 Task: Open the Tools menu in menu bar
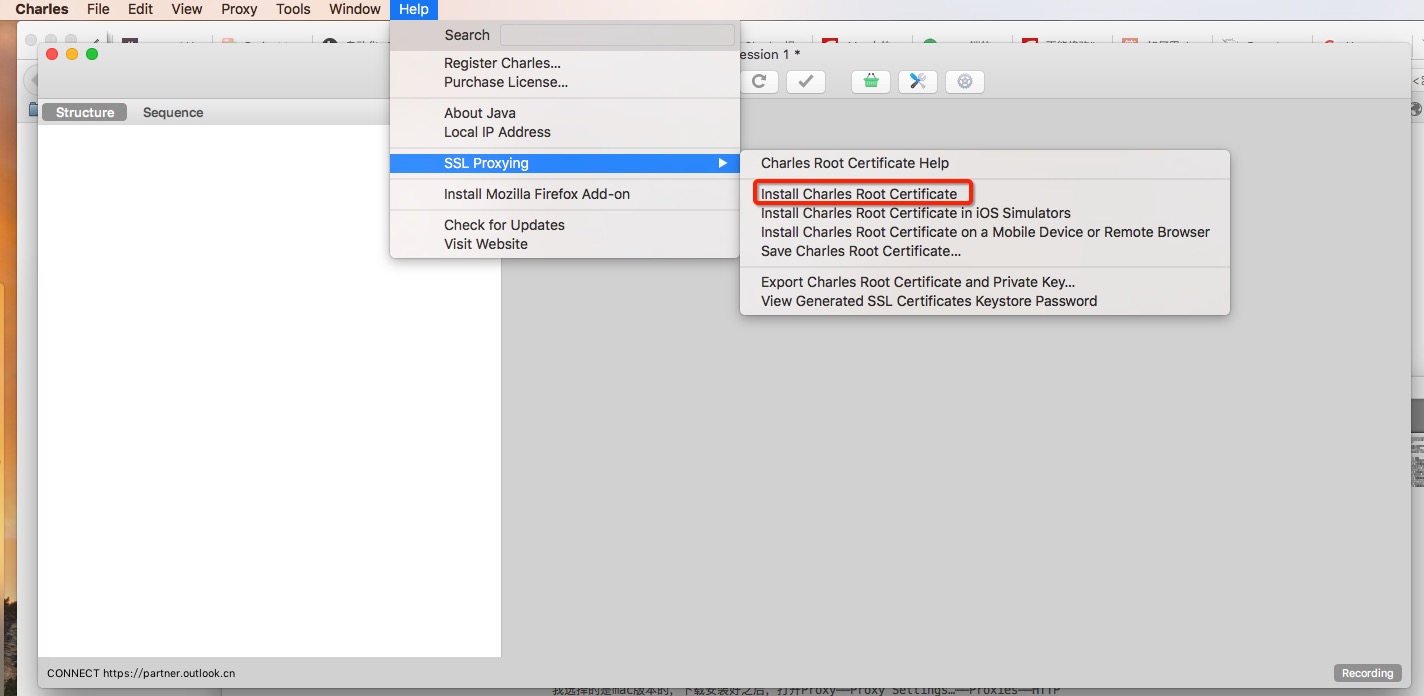coord(294,9)
